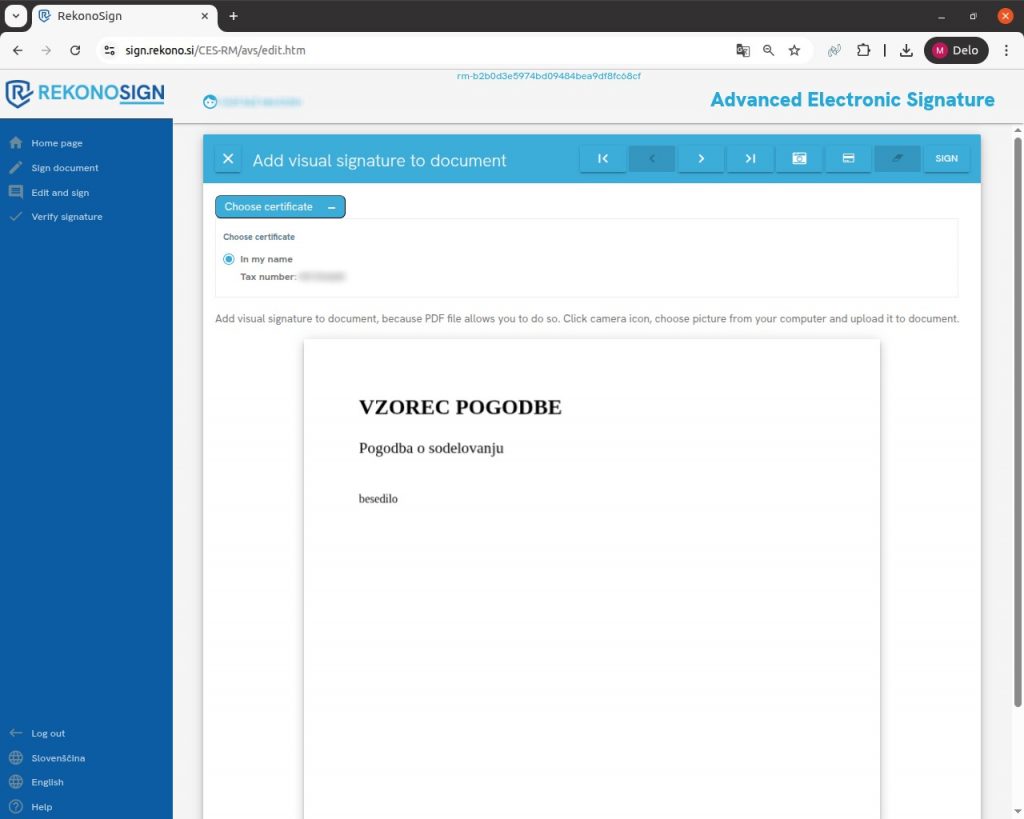Open the browser Downloads icon
Image resolution: width=1024 pixels, height=819 pixels.
pyautogui.click(x=906, y=50)
